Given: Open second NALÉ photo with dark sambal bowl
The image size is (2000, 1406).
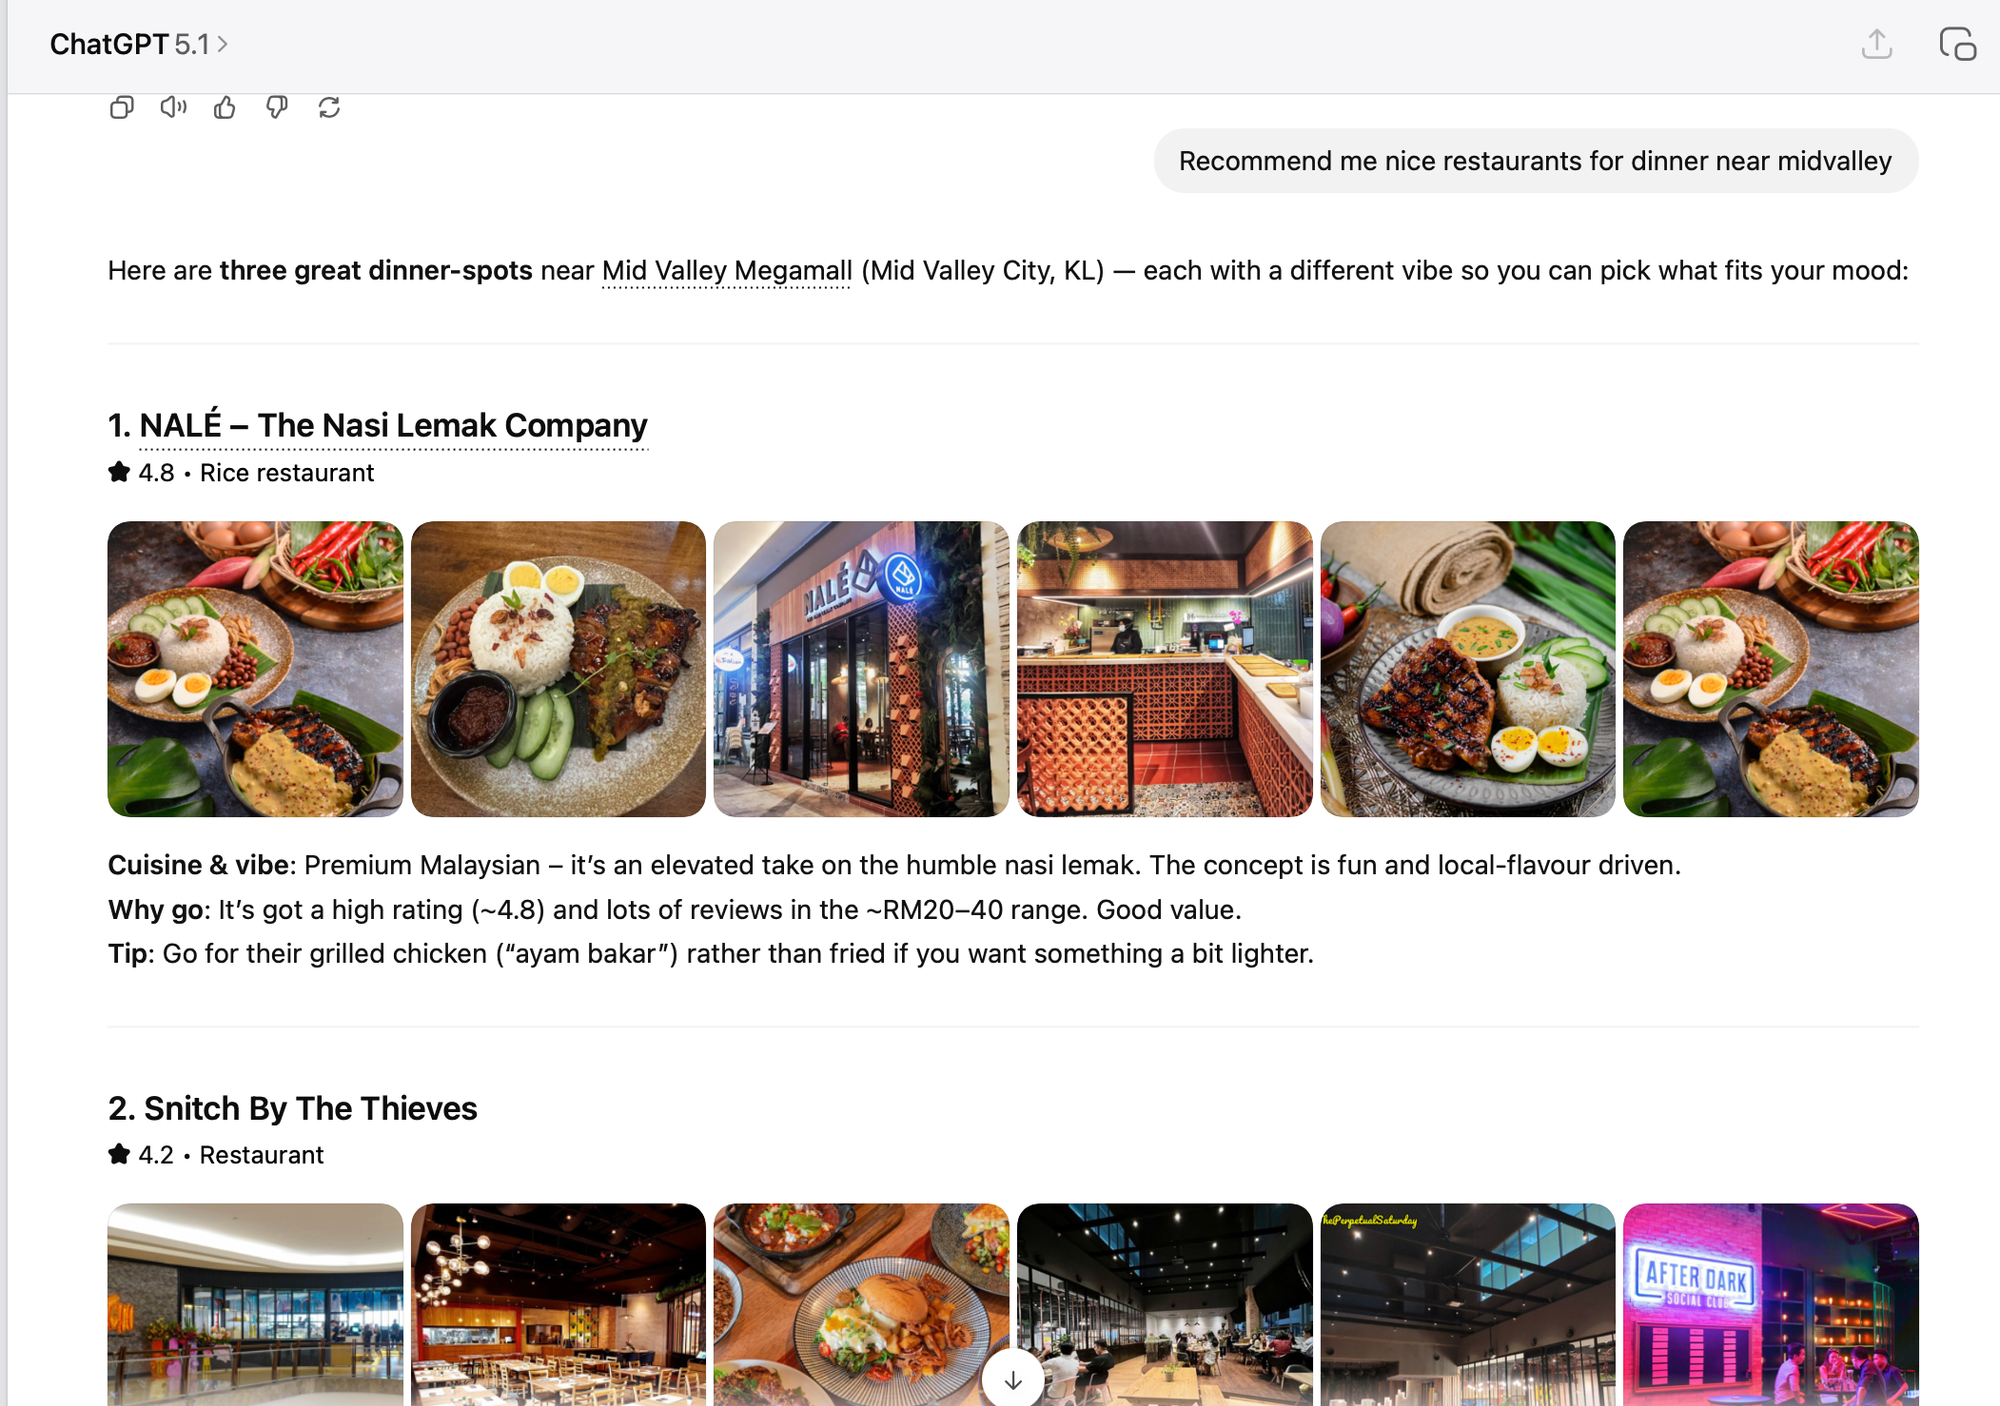Looking at the screenshot, I should coord(558,668).
